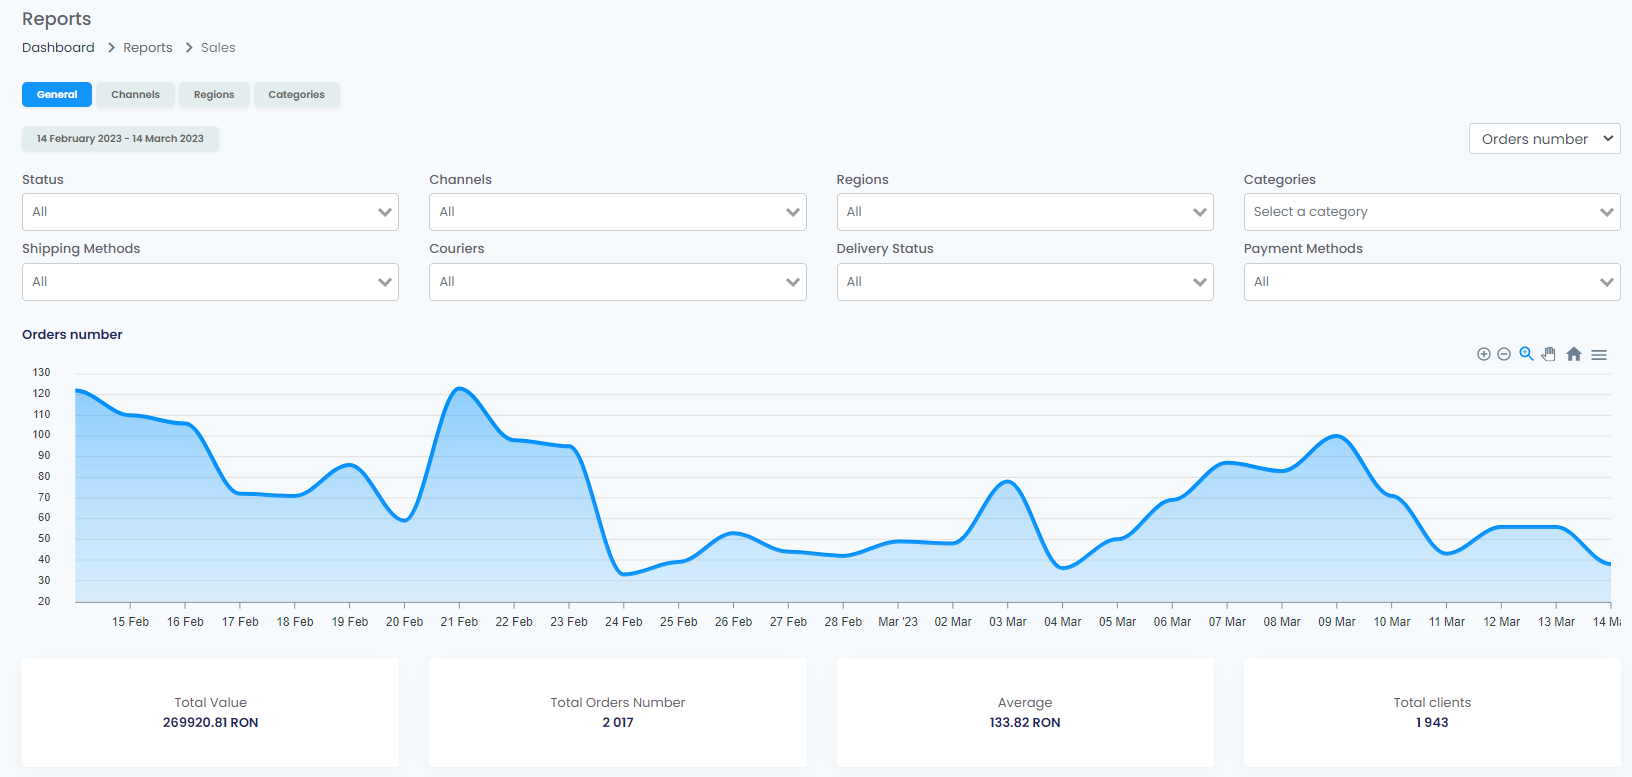Click the Orders number chart title
Screen dimensions: 1632x777
(72, 334)
